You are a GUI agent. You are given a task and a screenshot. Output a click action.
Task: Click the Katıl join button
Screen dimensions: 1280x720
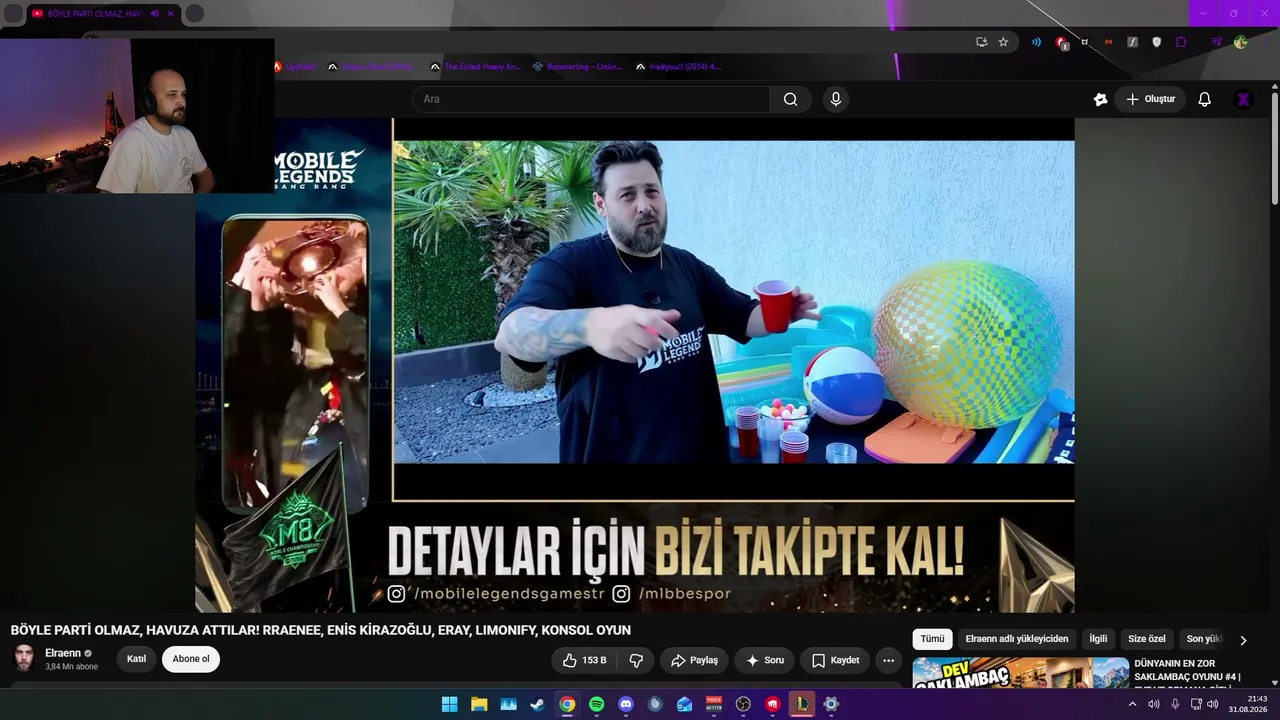[x=137, y=659]
